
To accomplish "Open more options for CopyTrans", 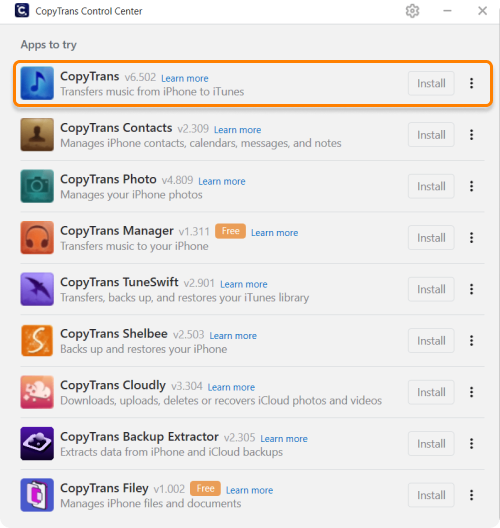I will point(471,83).
